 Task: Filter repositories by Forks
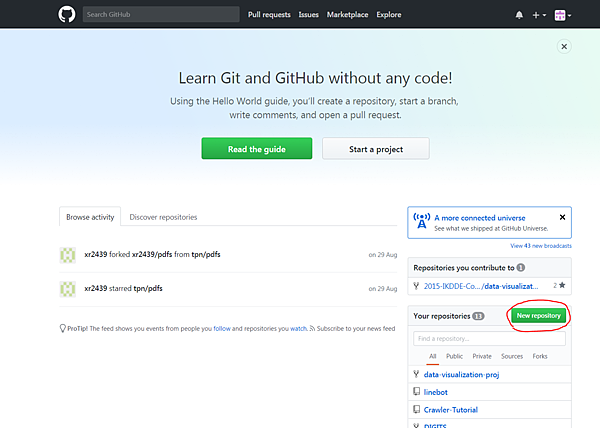click(x=540, y=356)
